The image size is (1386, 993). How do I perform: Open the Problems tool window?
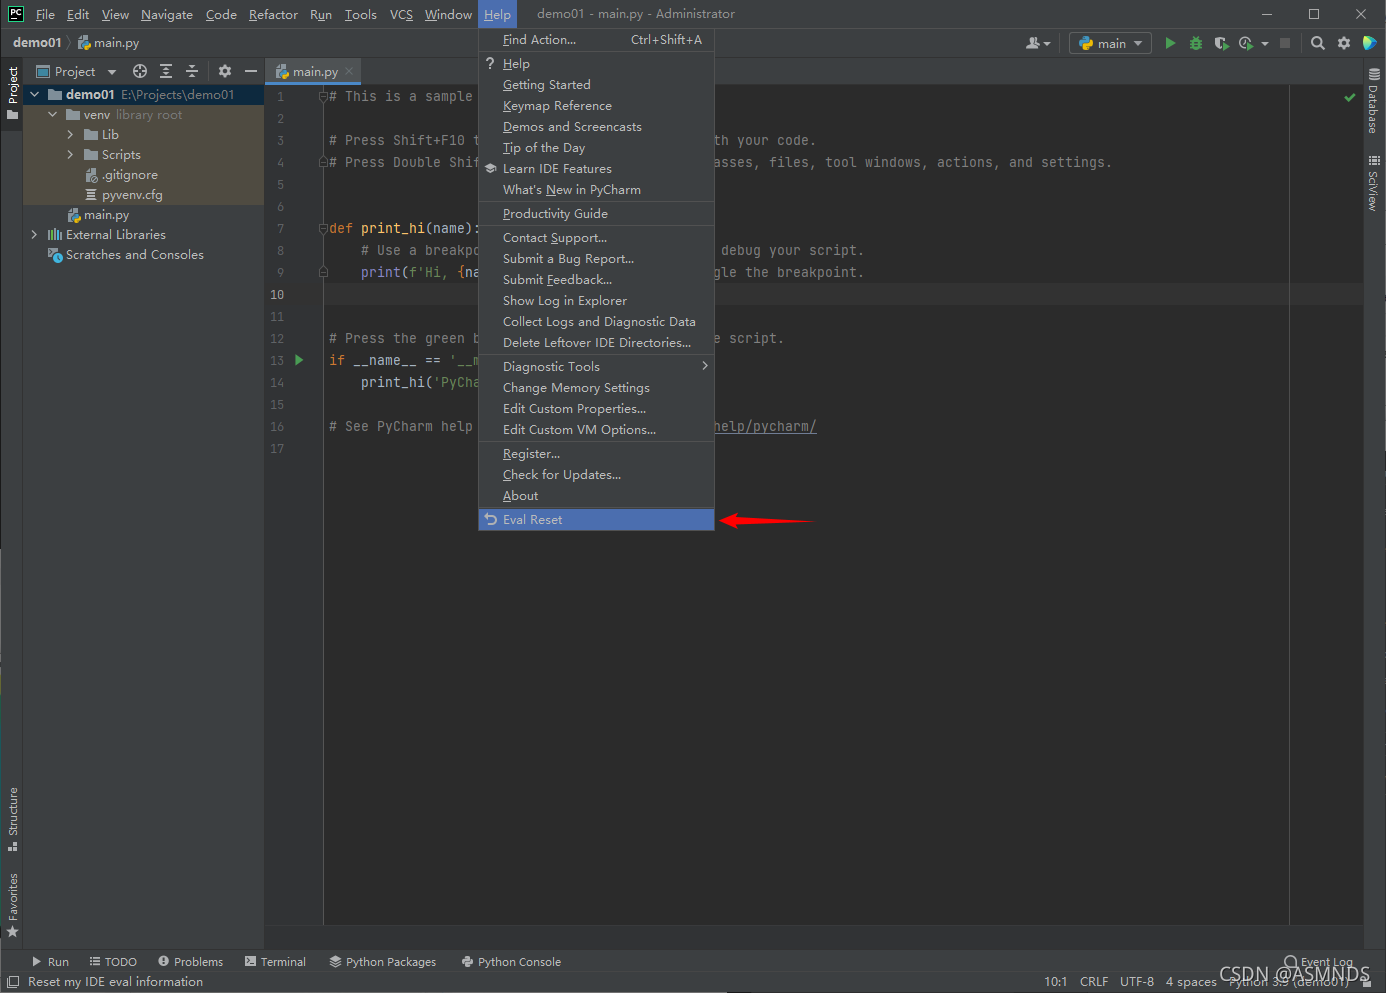pos(190,962)
